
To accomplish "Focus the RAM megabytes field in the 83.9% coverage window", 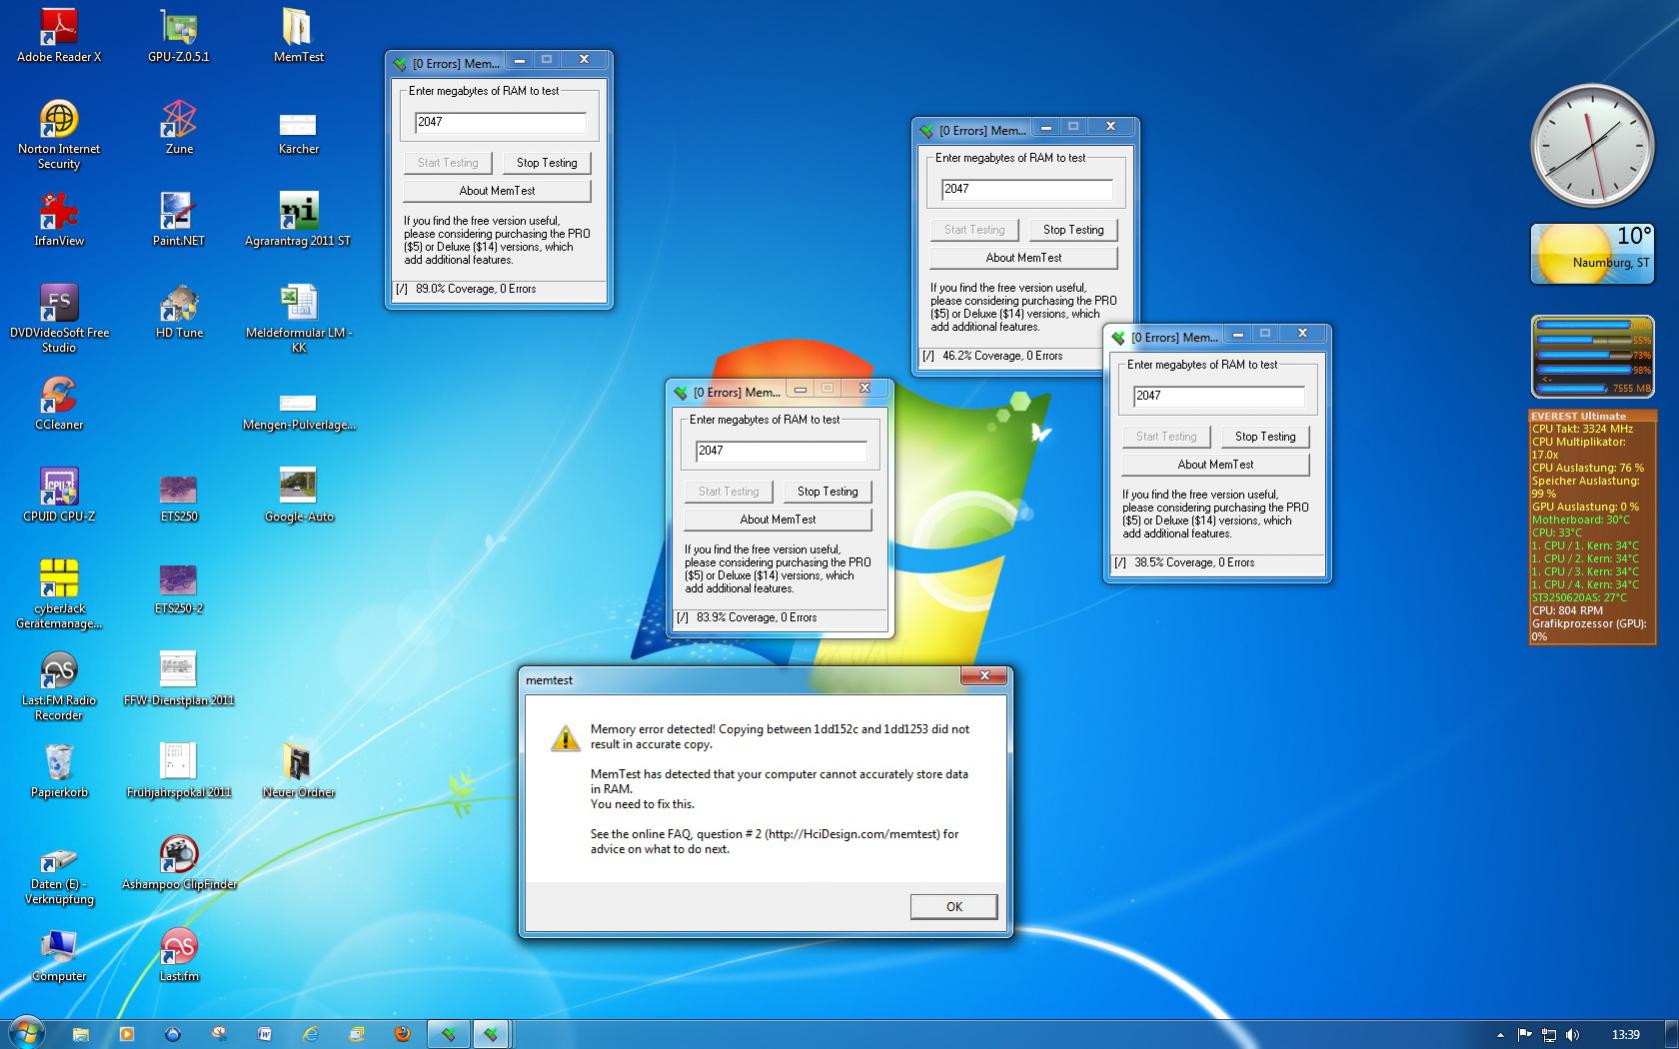I will tap(781, 451).
